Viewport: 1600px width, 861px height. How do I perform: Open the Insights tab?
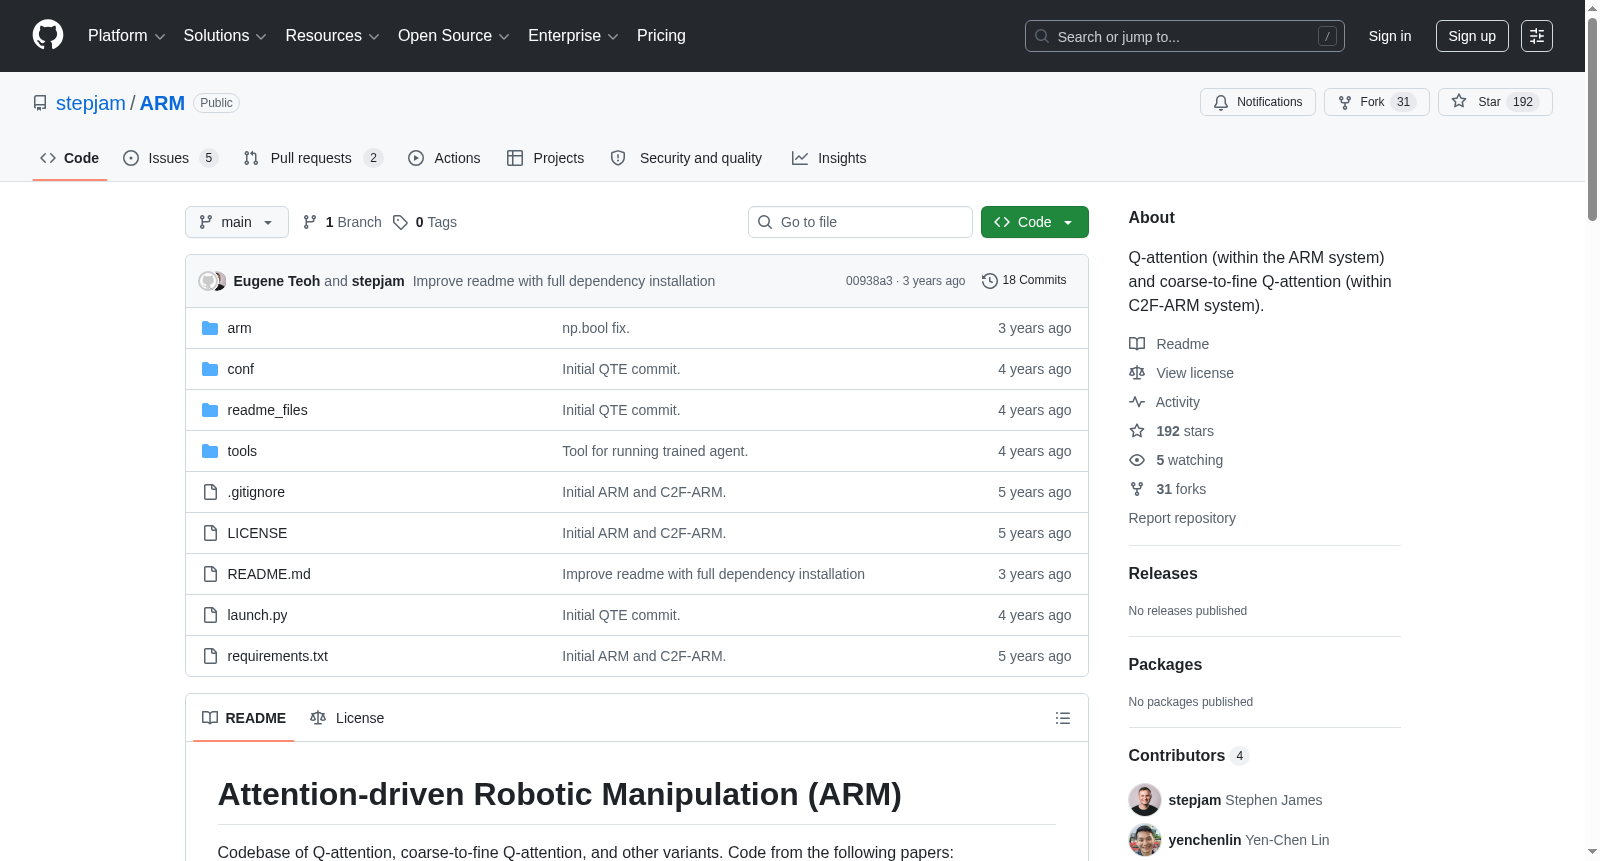point(829,158)
